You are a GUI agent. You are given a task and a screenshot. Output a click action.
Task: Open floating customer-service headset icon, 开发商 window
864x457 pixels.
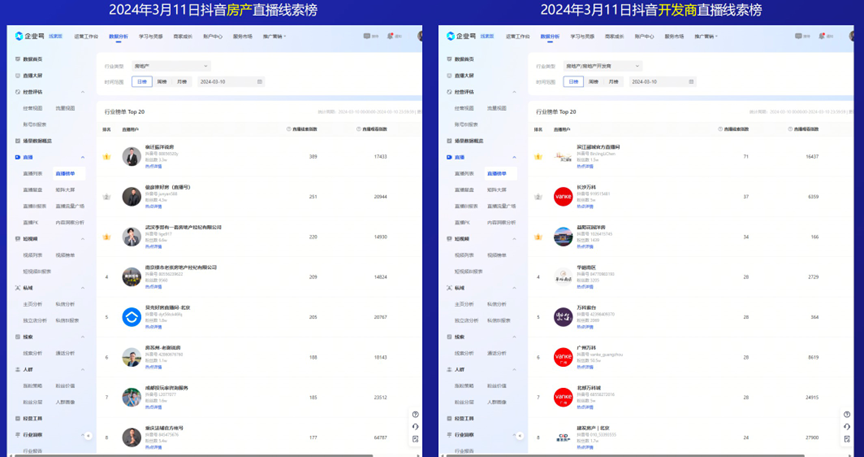tap(846, 427)
